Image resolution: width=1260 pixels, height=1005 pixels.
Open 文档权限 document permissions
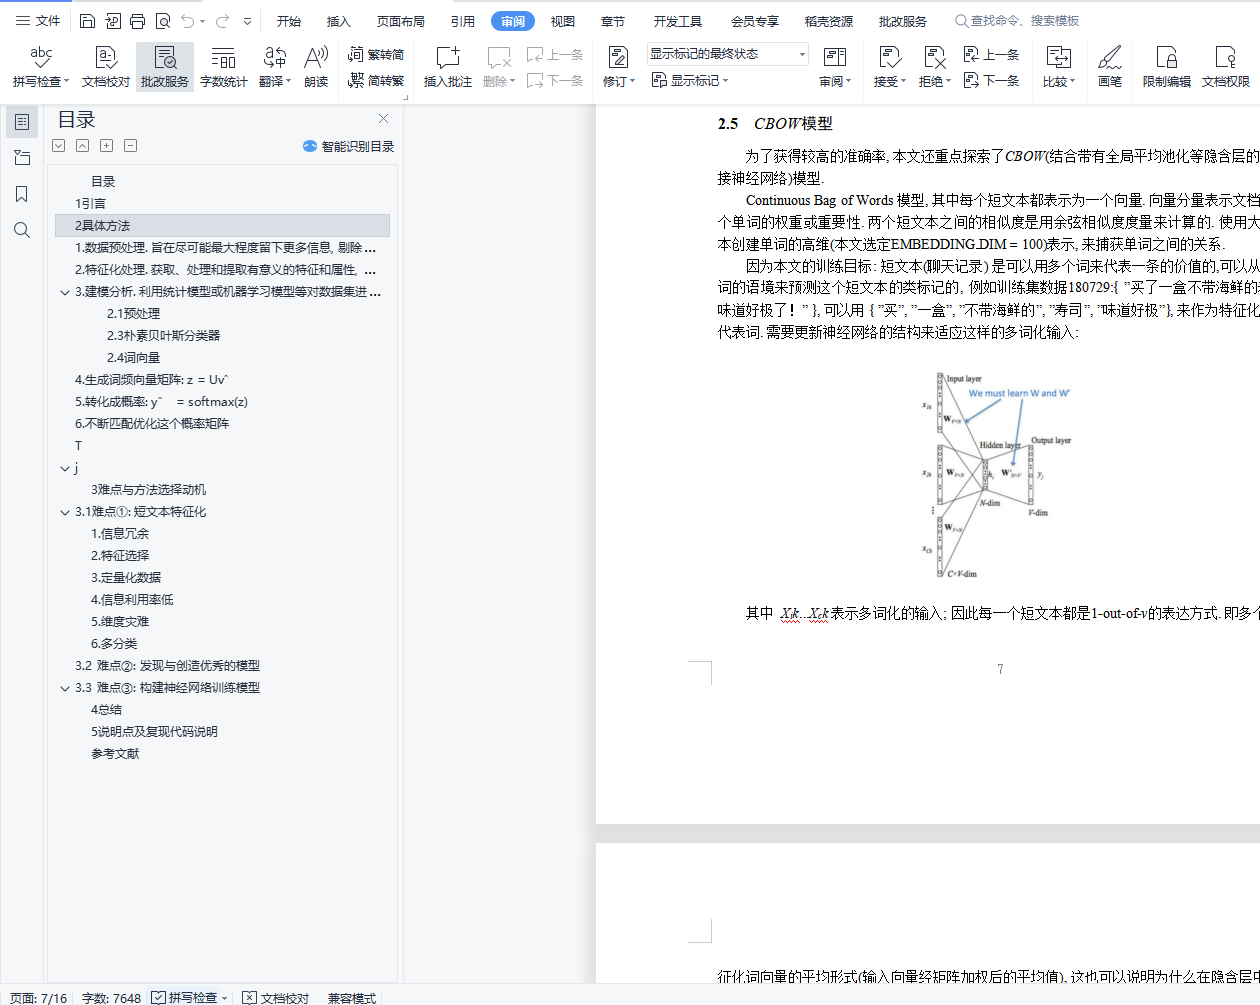pyautogui.click(x=1225, y=67)
